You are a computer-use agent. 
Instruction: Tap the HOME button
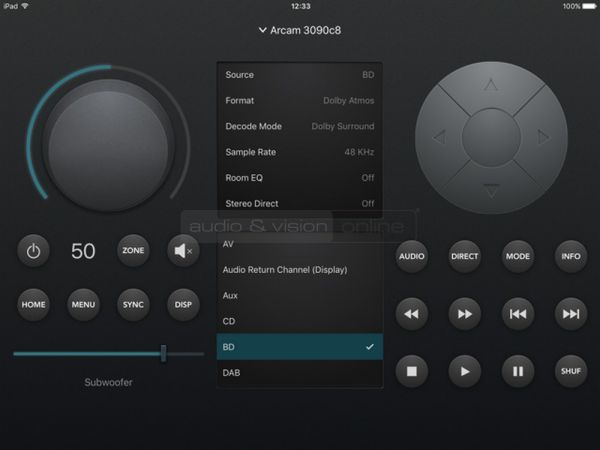pos(33,305)
